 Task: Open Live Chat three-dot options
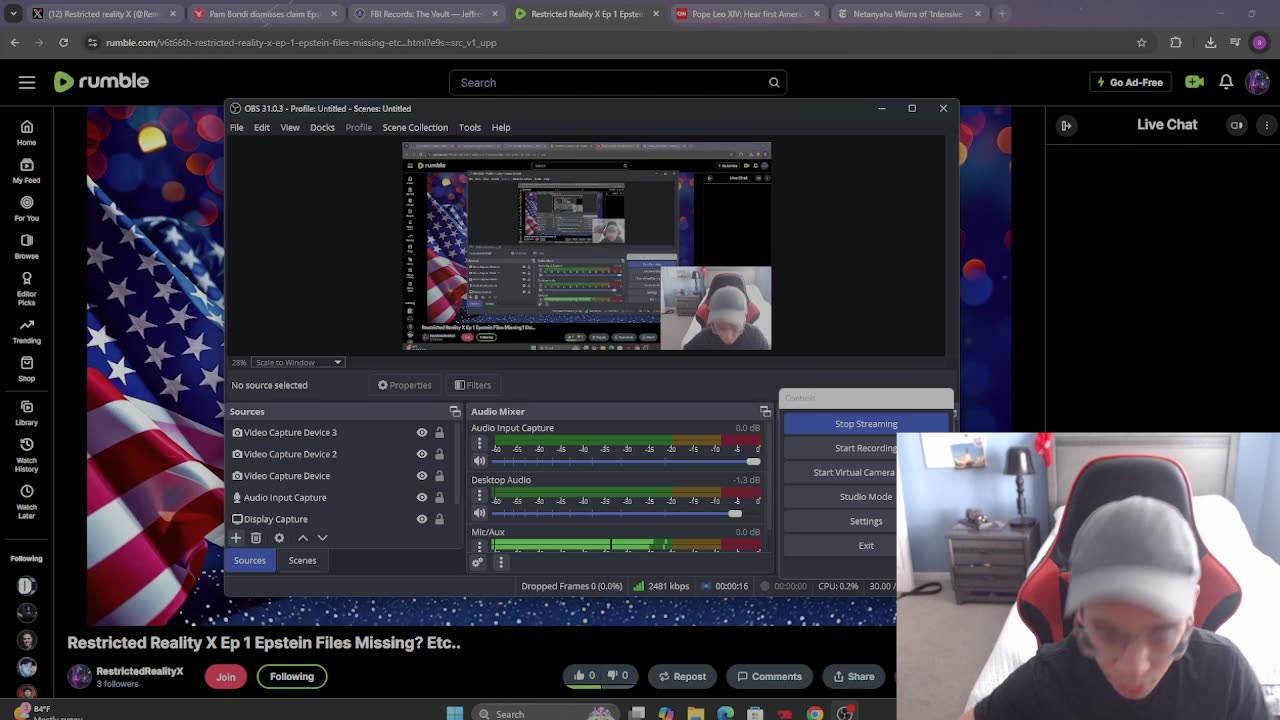[1267, 125]
